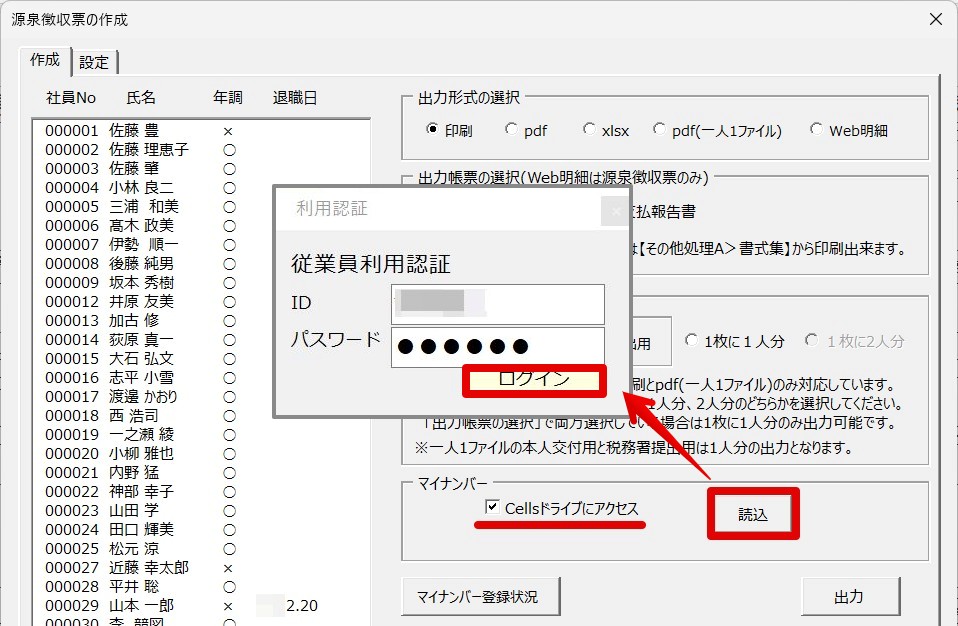This screenshot has width=958, height=626.
Task: Select the 印刷 output format radio button
Action: [x=433, y=129]
